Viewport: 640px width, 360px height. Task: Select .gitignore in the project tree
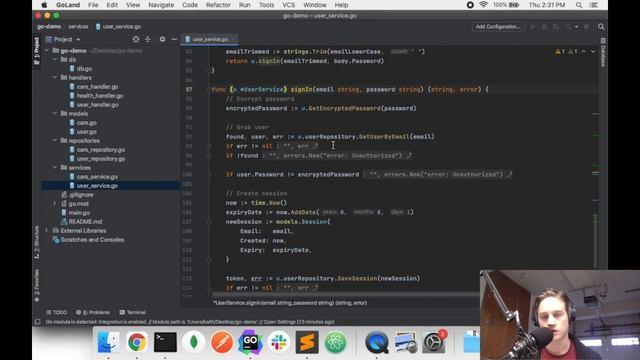(x=81, y=195)
